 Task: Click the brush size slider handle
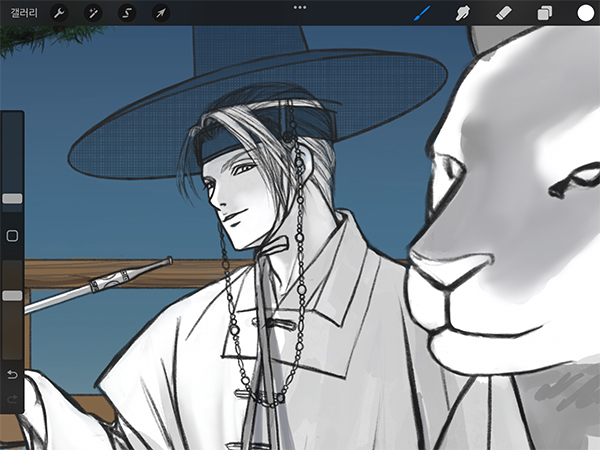(x=12, y=198)
